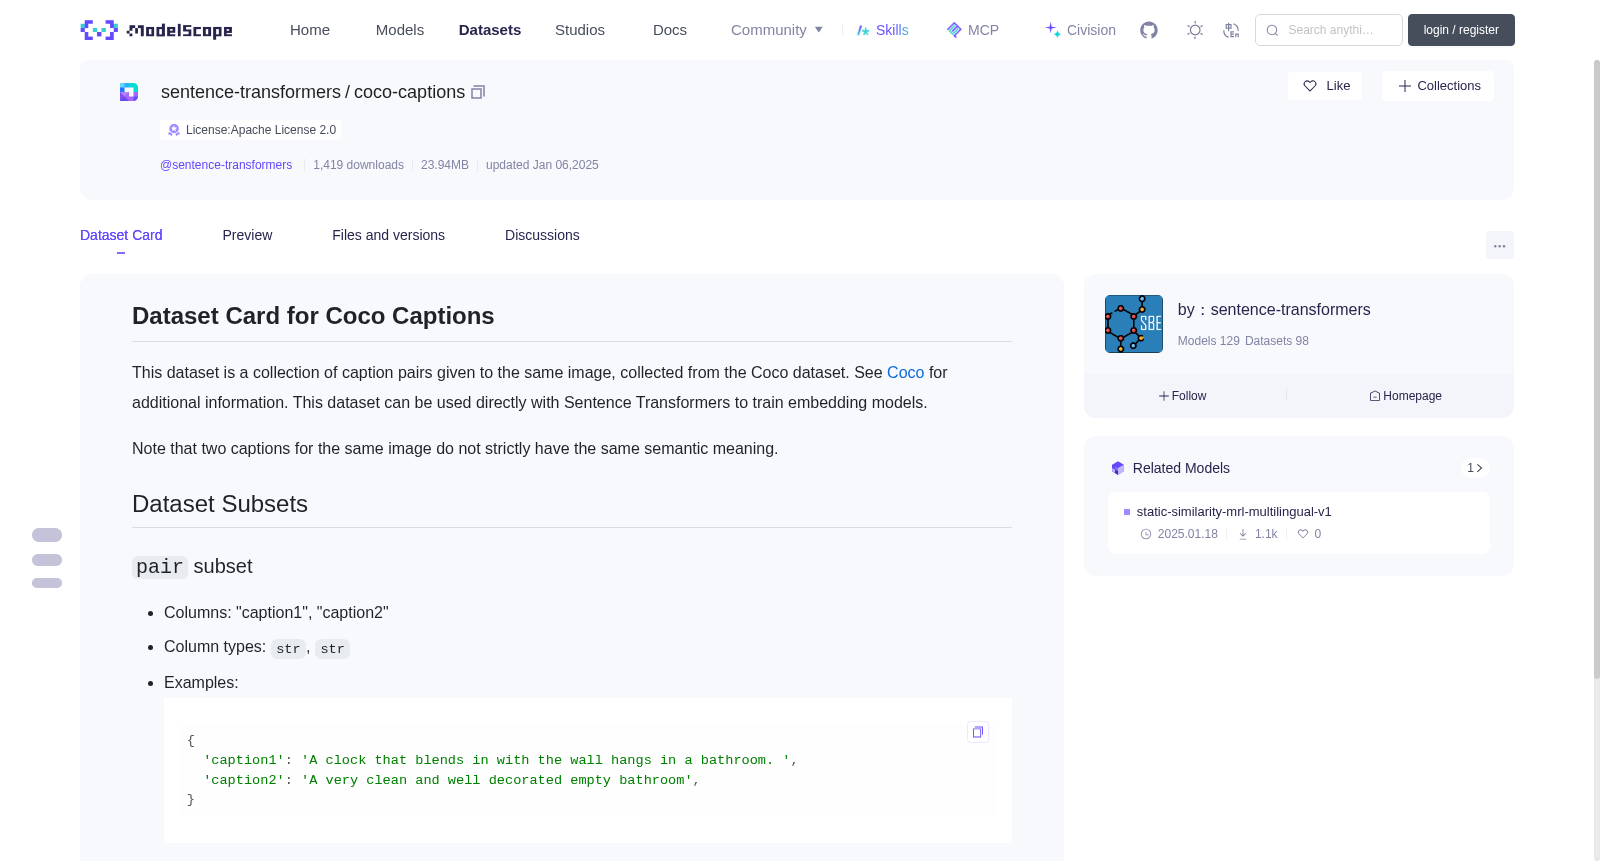The height and width of the screenshot is (861, 1600).
Task: Click the "Dataset Card for Coco Captions" heading
Action: click(313, 316)
